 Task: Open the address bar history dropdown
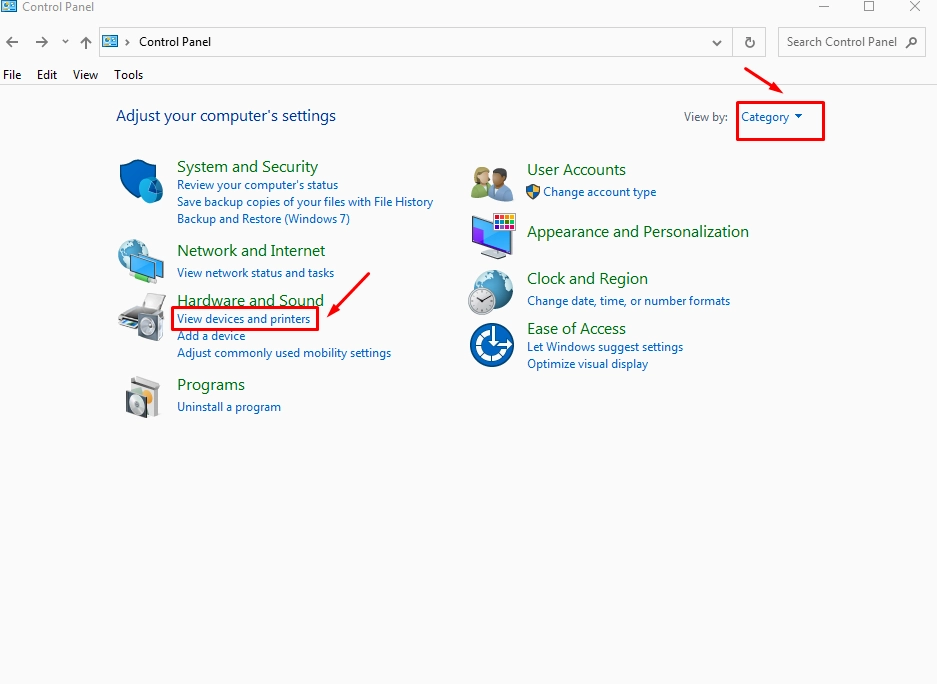[x=717, y=42]
